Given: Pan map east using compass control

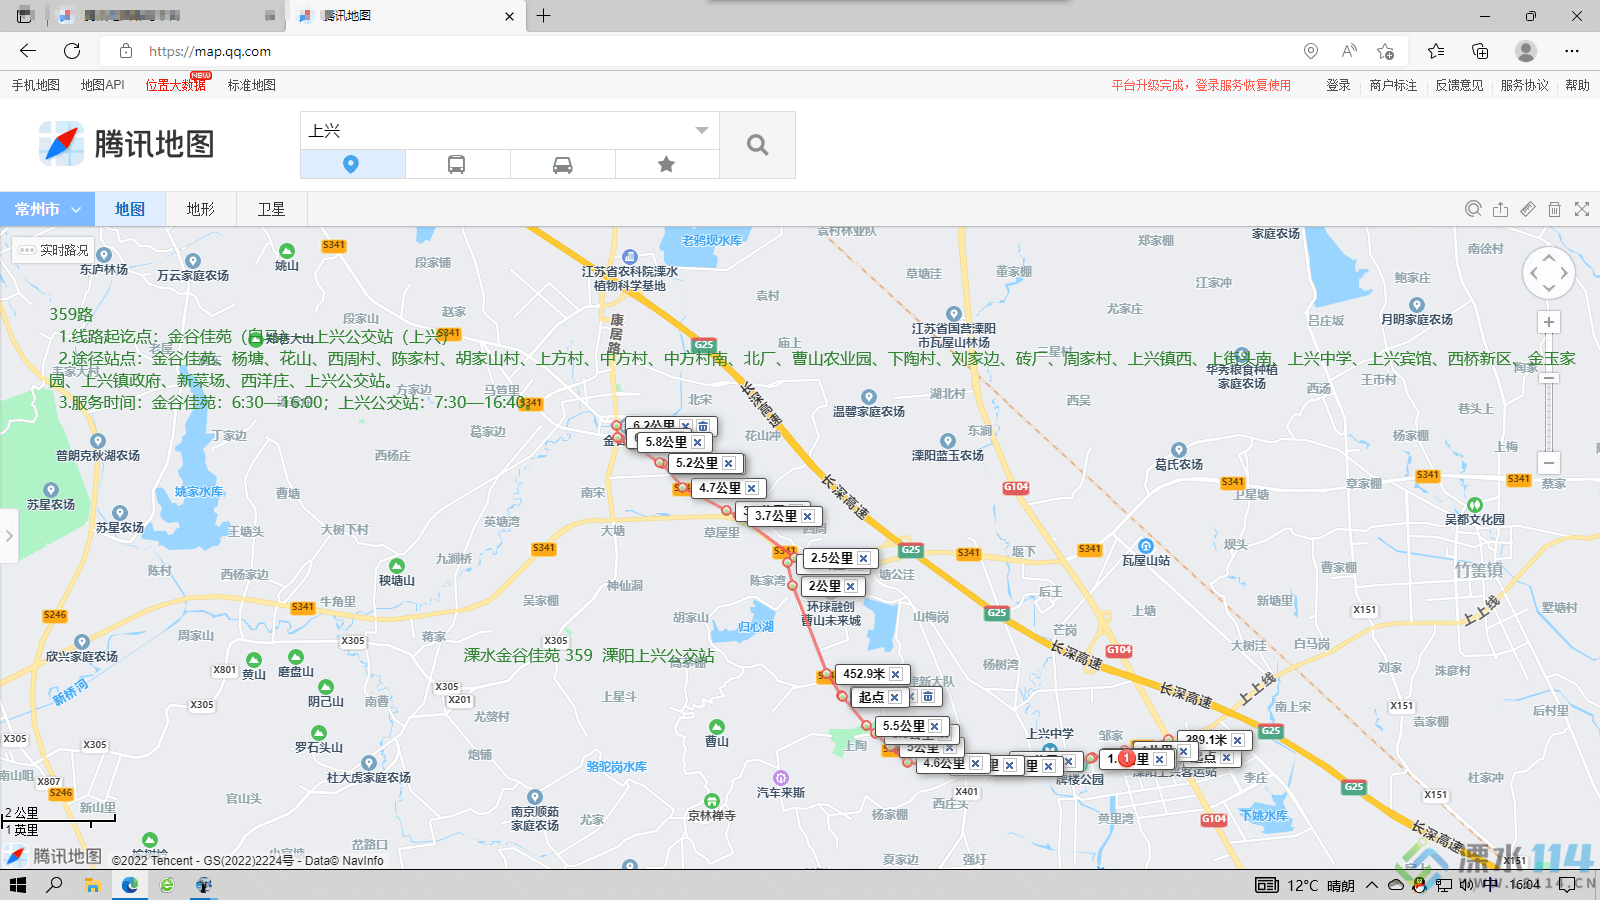Looking at the screenshot, I should click(1565, 272).
